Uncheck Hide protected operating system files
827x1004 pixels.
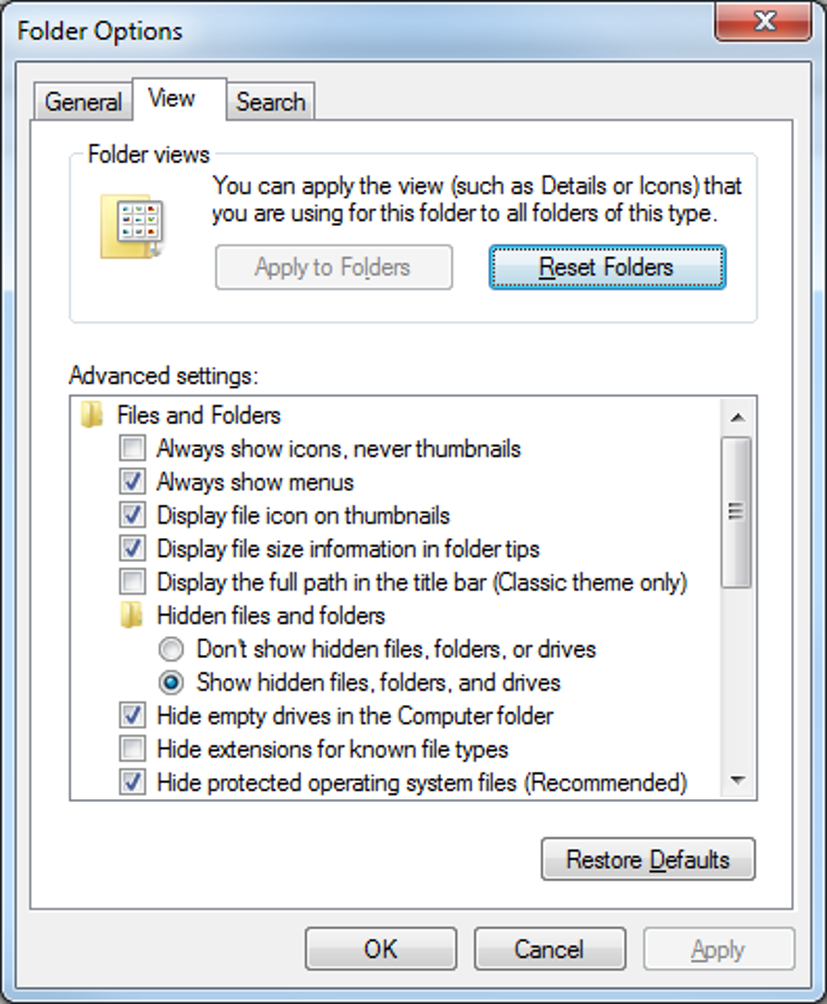(x=132, y=782)
